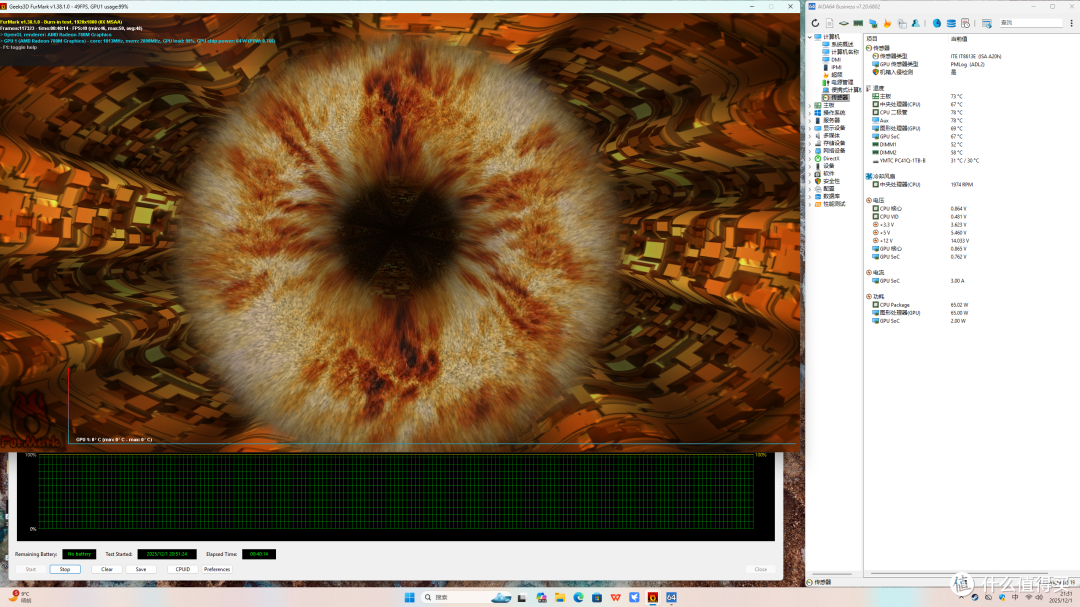
Task: Expand the 显示设备 tree node
Action: [810, 128]
